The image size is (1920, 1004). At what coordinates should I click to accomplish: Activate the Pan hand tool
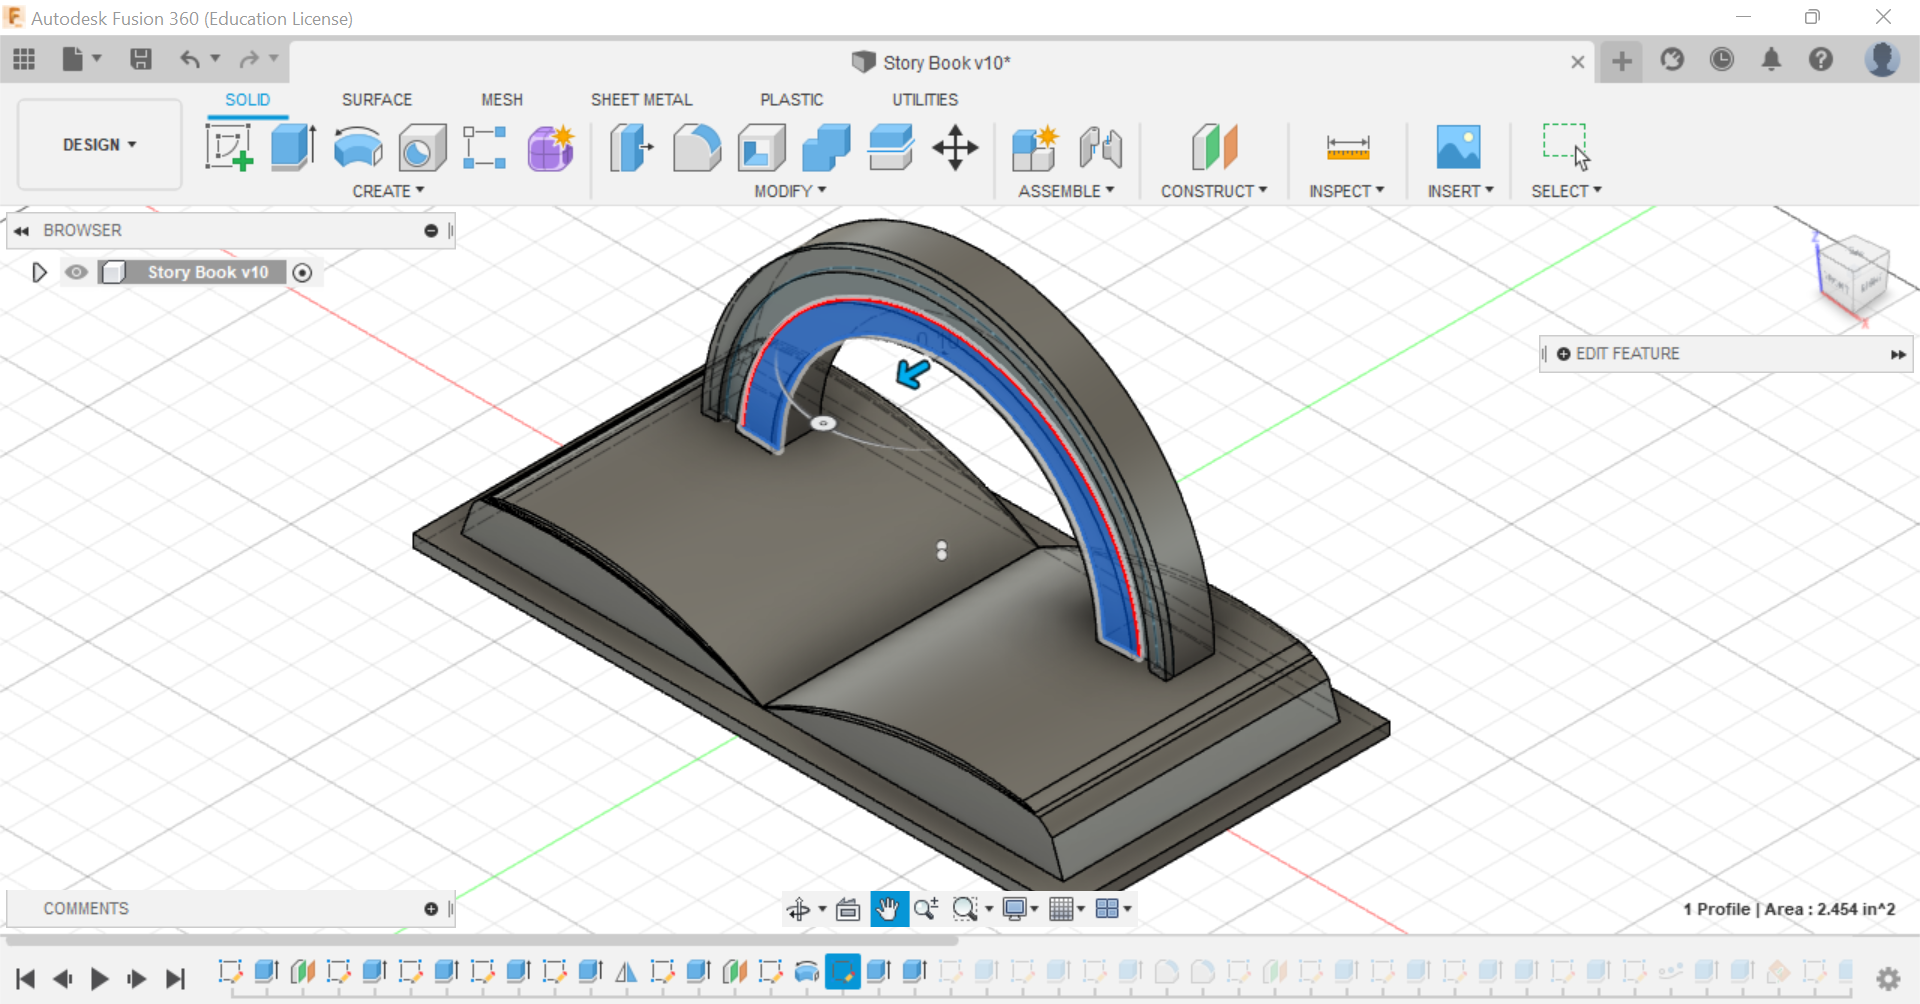pos(889,909)
